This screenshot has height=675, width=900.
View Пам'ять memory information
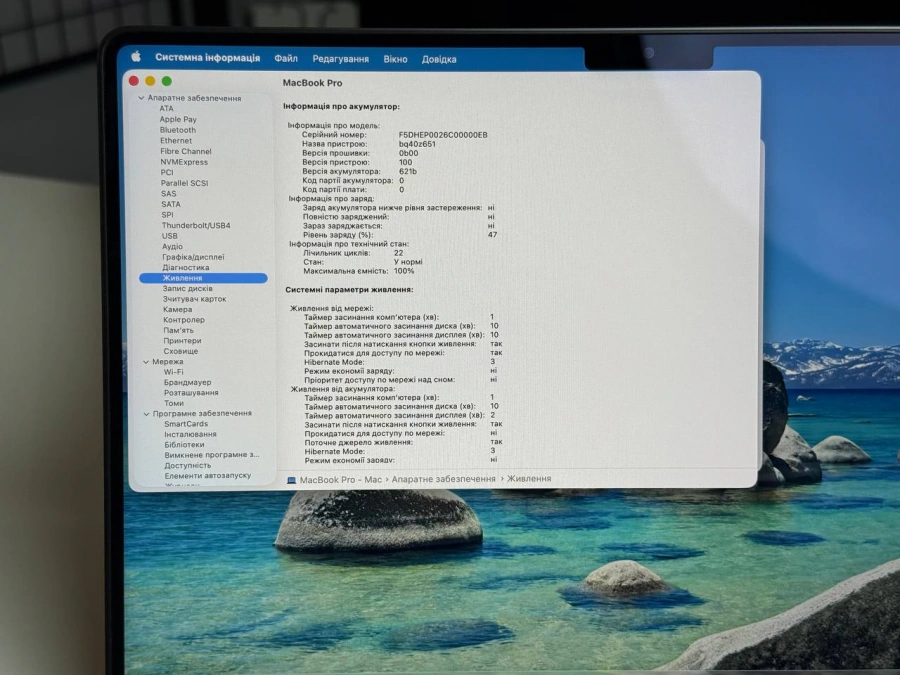pos(176,329)
